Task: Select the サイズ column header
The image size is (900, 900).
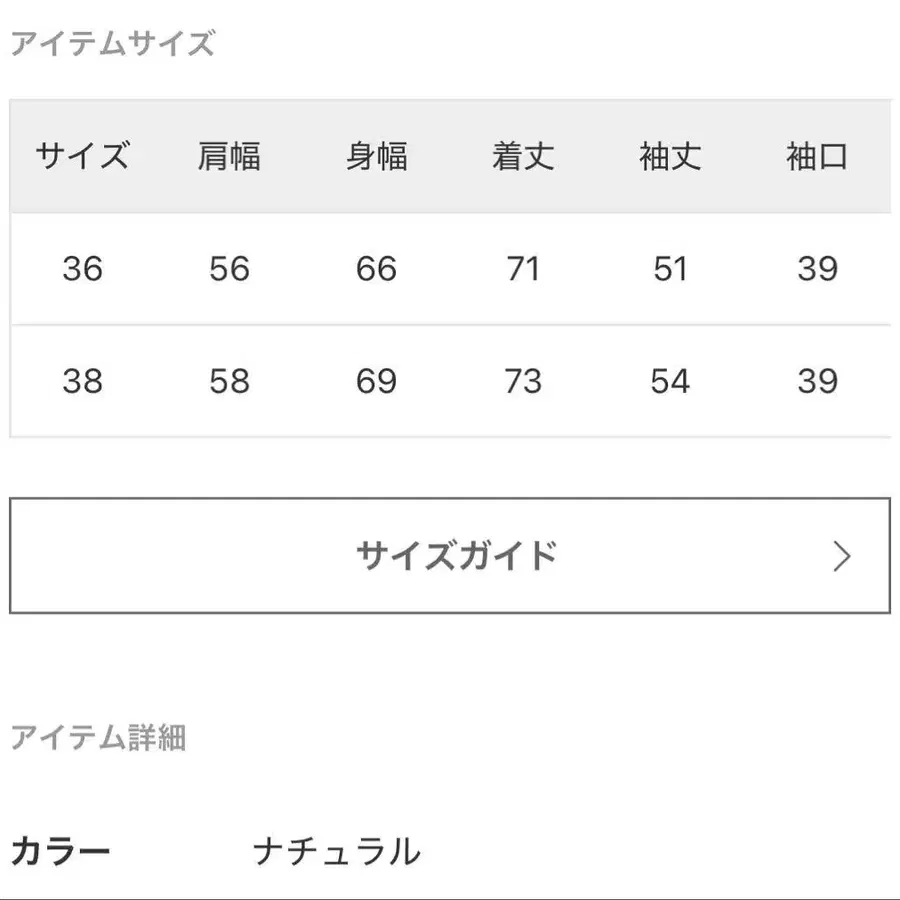Action: tap(82, 155)
